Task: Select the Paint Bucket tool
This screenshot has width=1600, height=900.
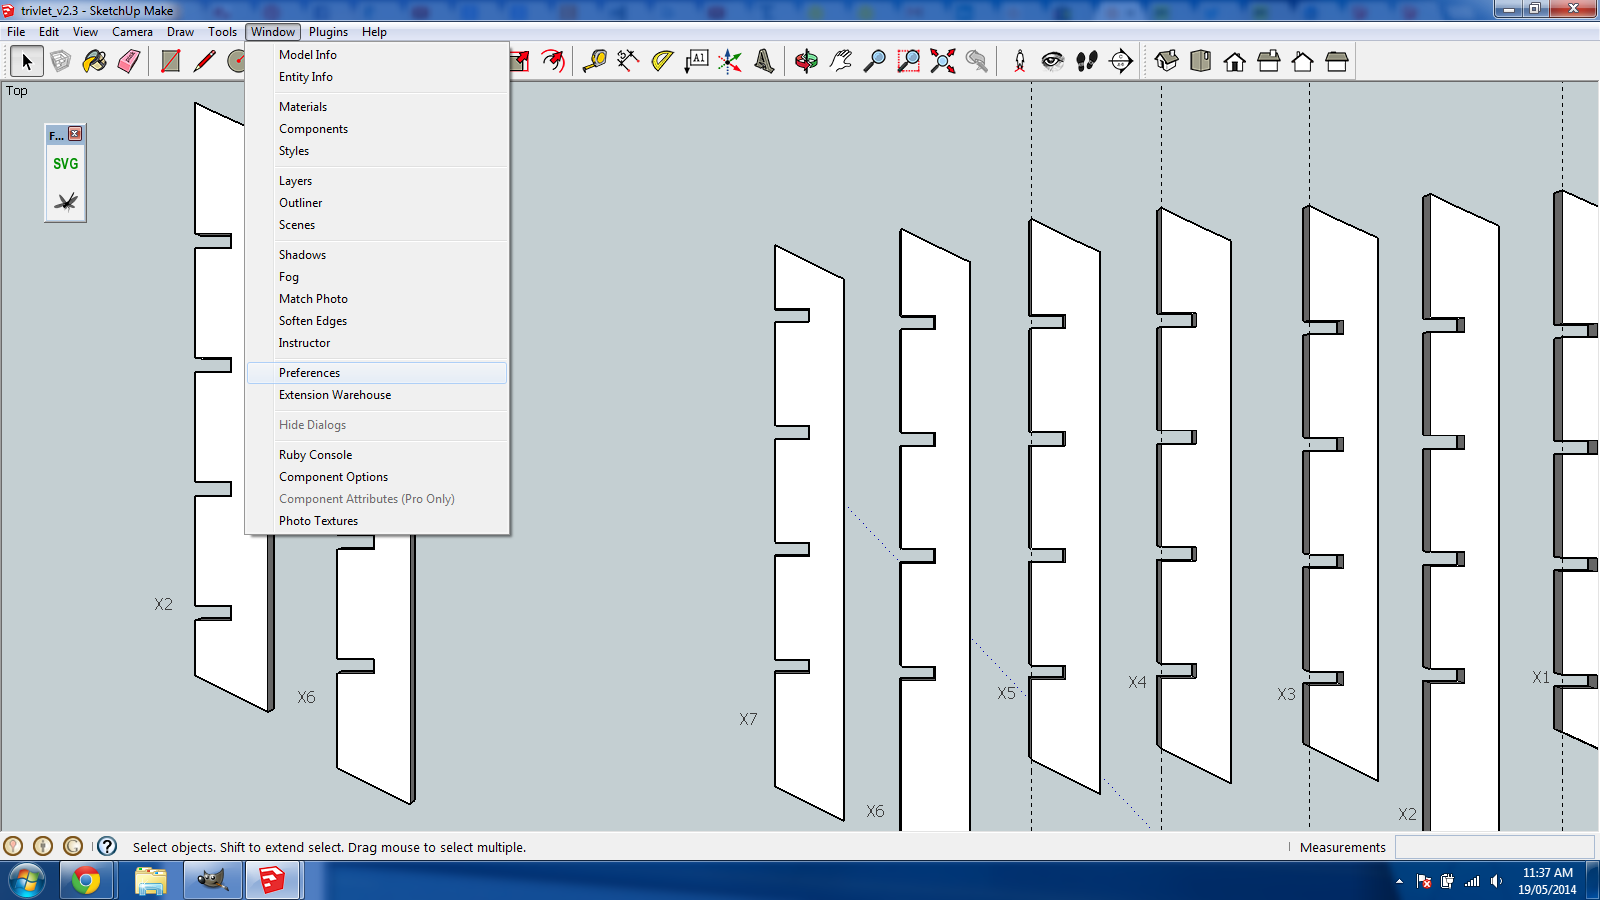Action: pos(95,62)
